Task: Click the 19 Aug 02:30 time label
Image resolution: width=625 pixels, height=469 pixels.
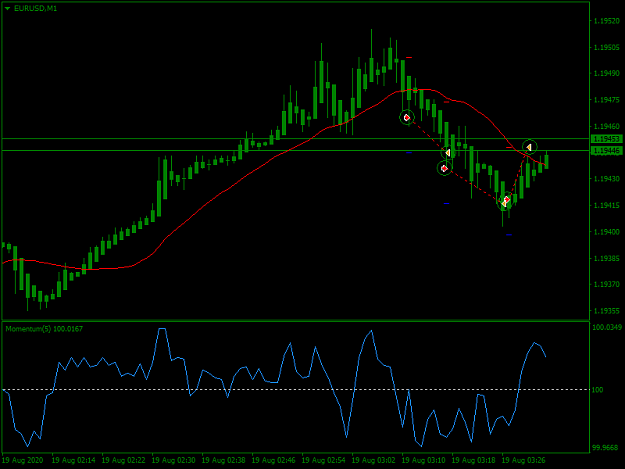Action: (173, 460)
